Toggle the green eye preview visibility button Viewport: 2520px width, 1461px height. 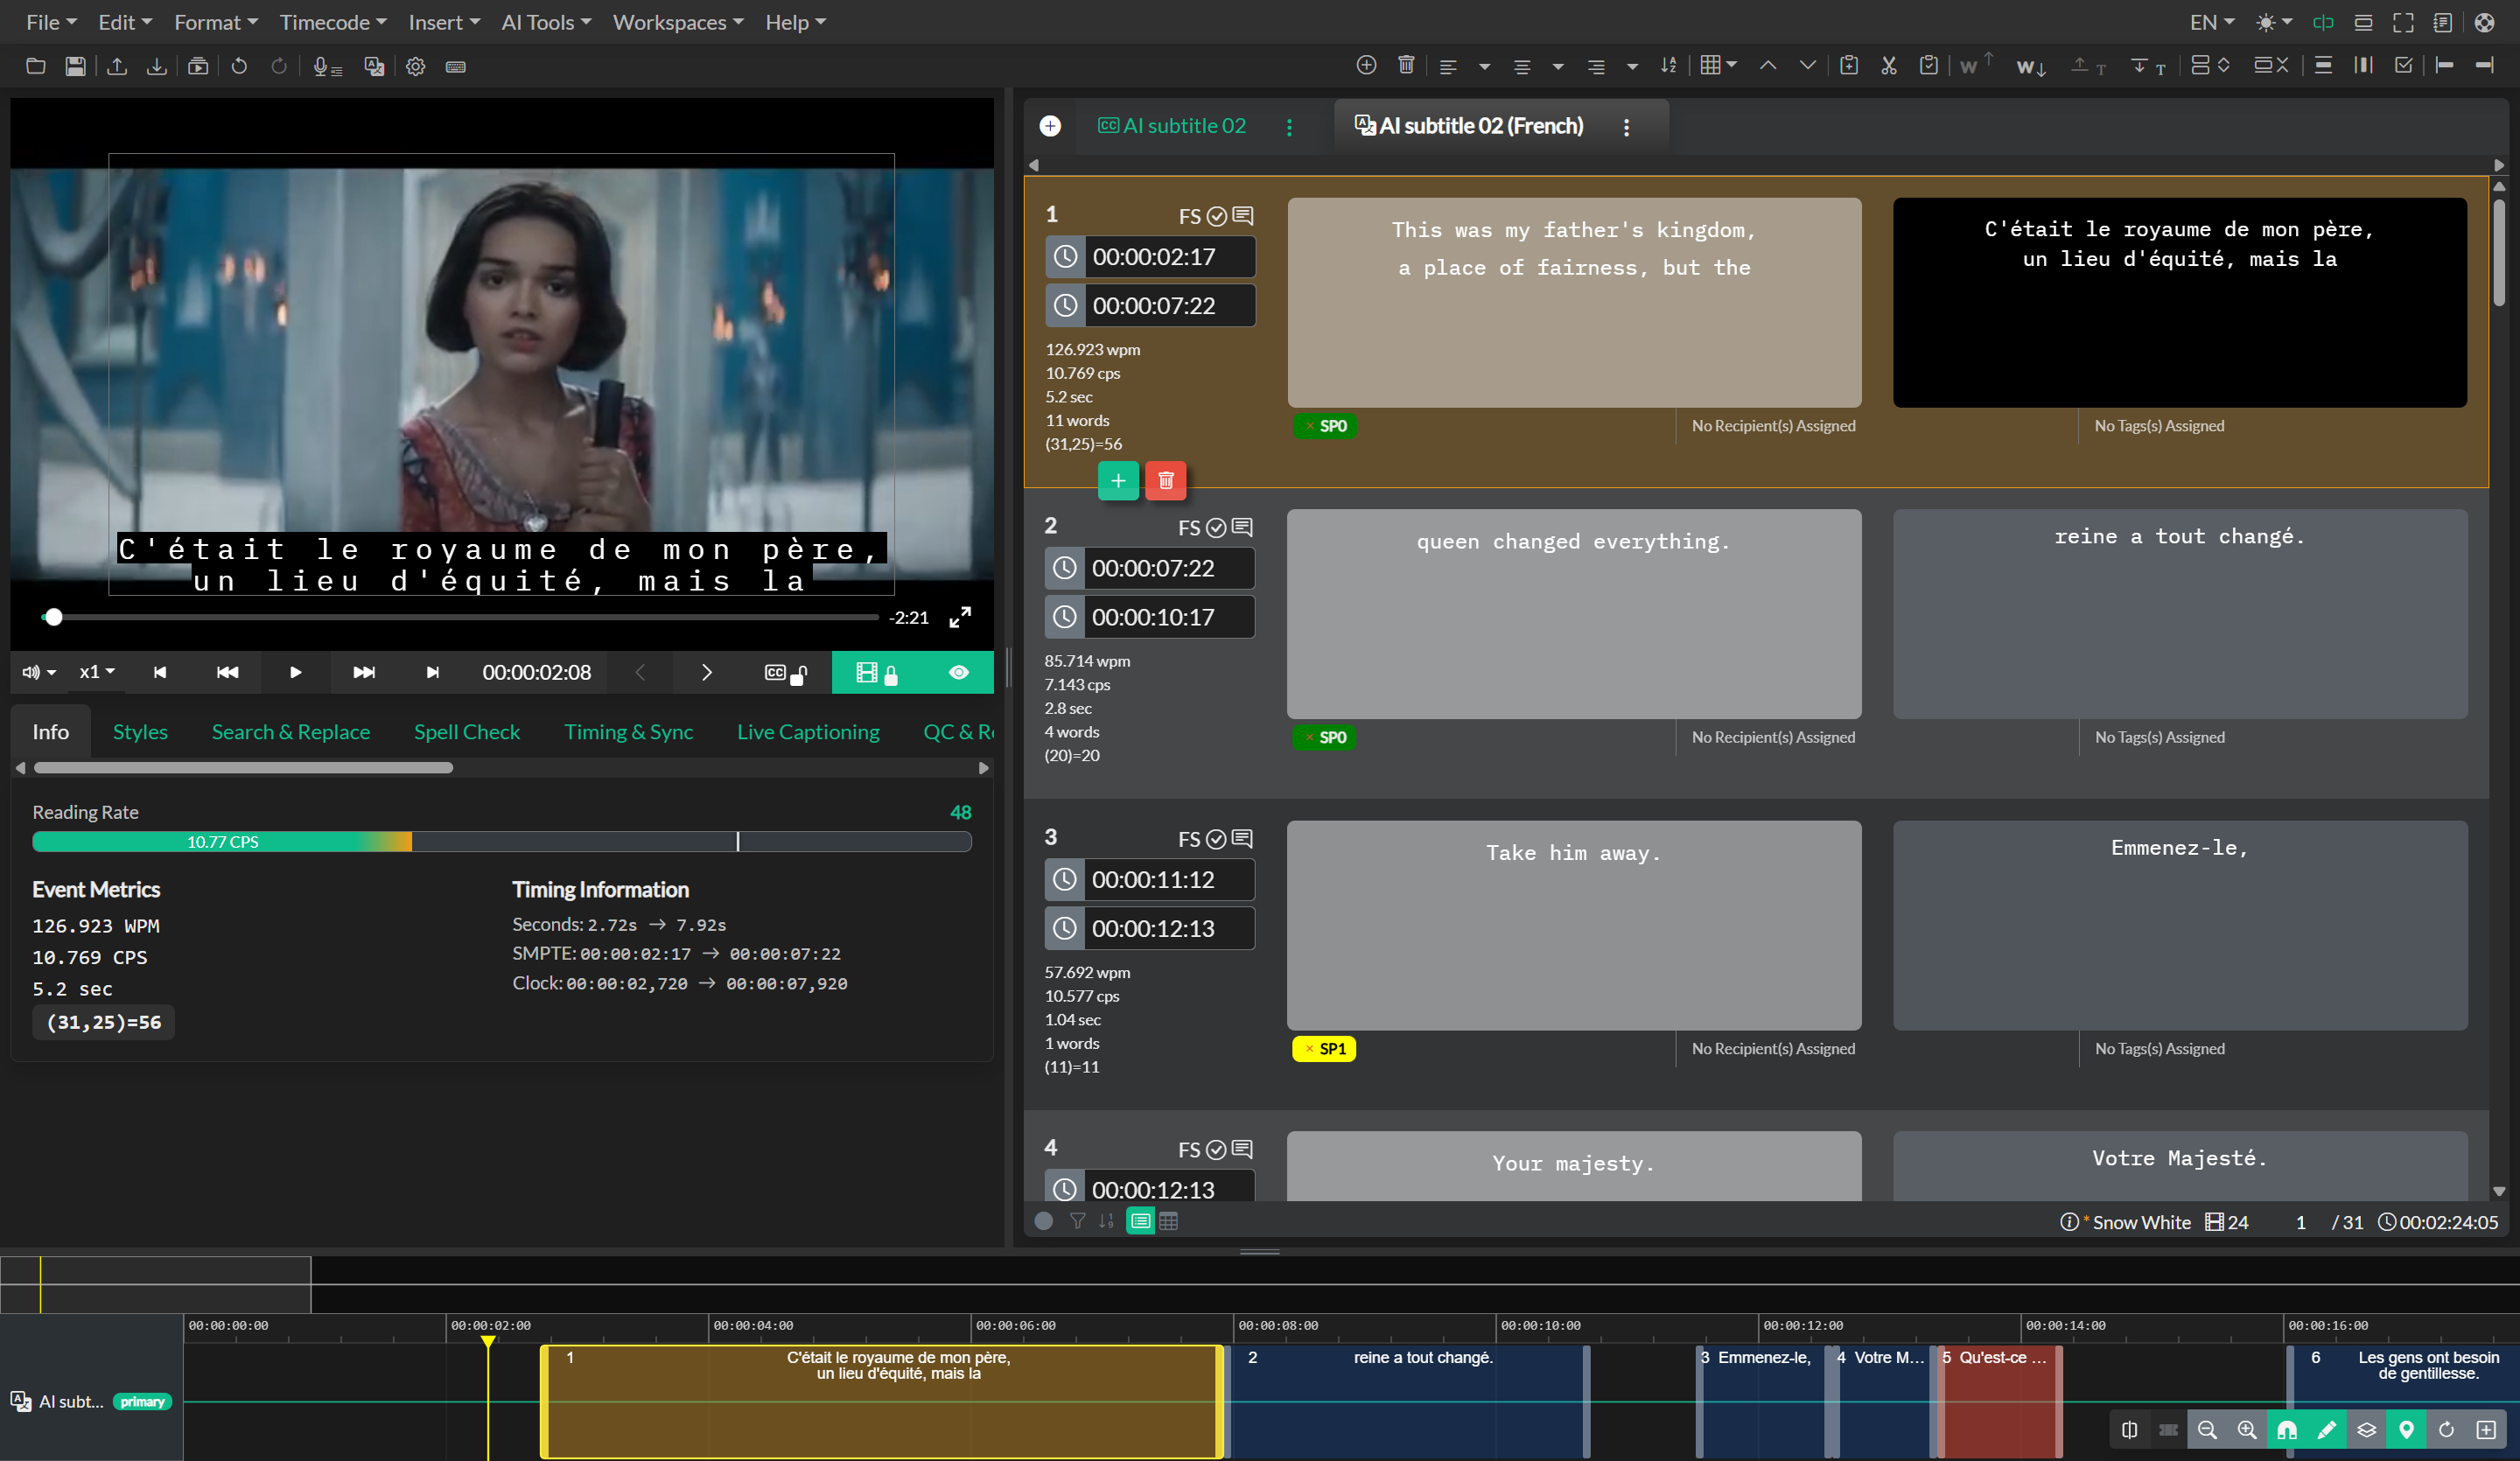pyautogui.click(x=958, y=672)
